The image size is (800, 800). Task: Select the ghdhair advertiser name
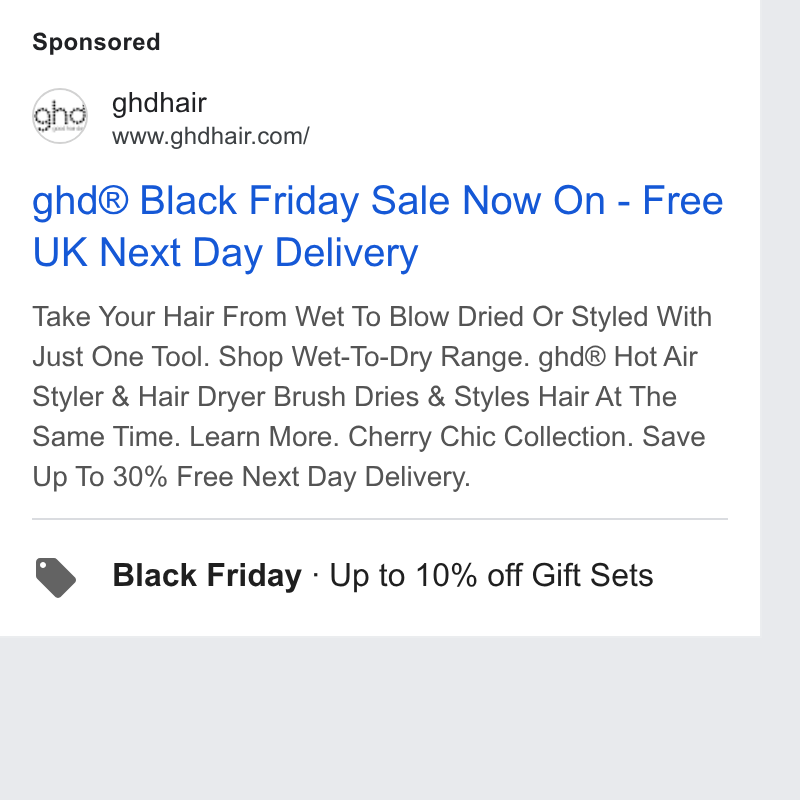159,103
